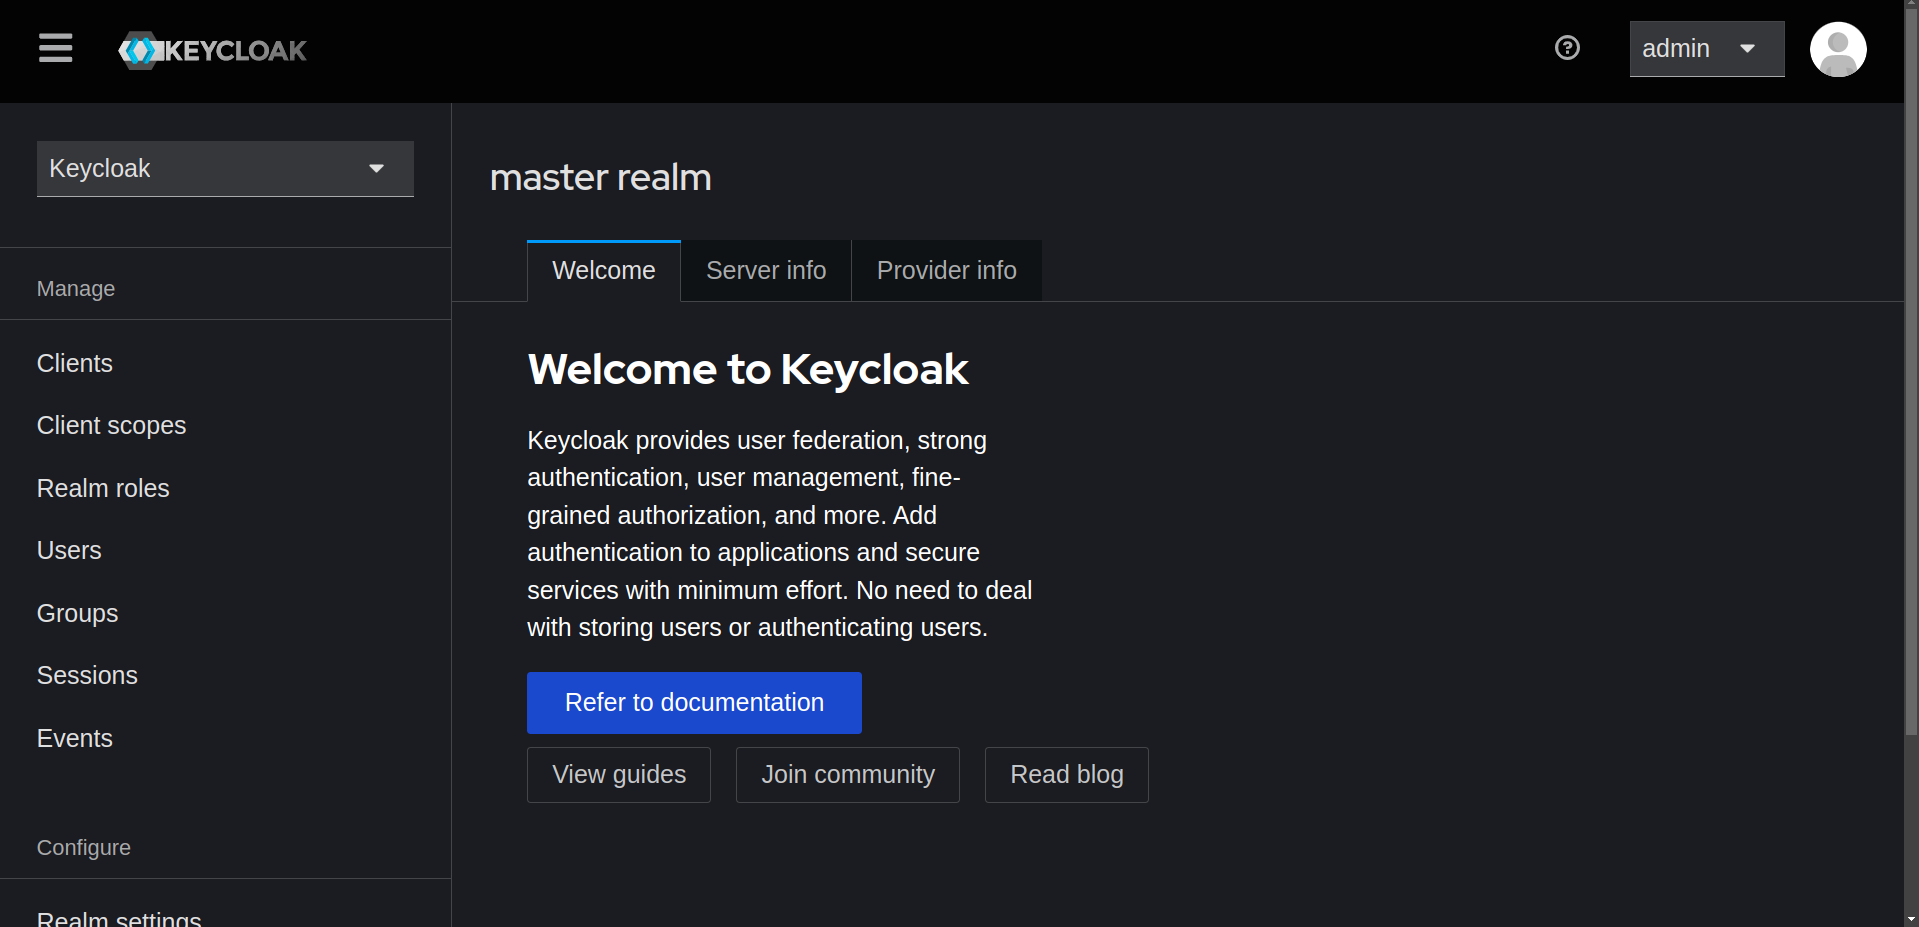
Task: Expand the Keycloak realm selector
Action: pos(225,169)
